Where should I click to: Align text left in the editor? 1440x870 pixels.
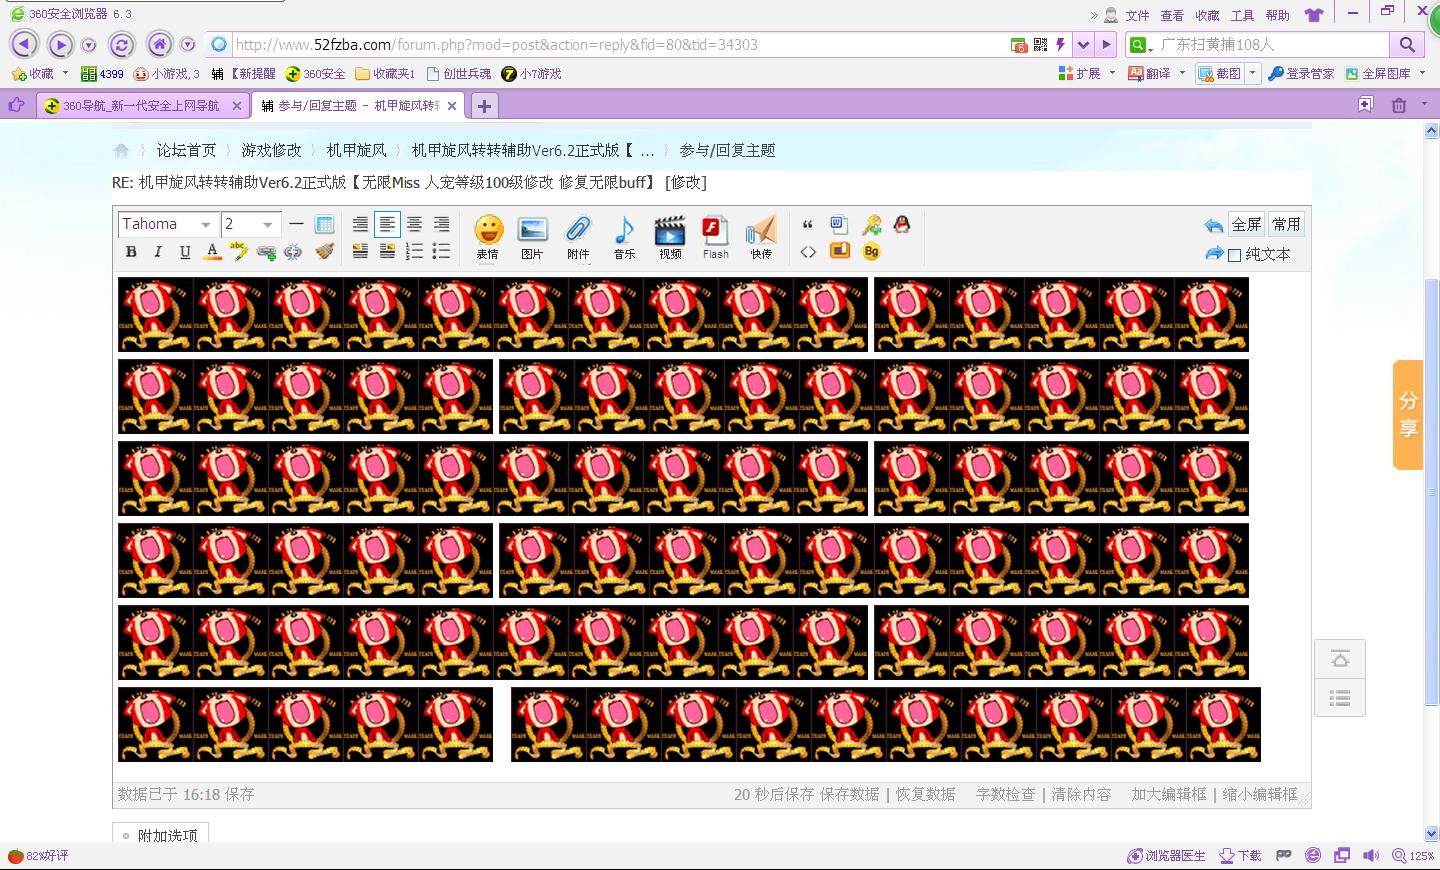click(387, 224)
